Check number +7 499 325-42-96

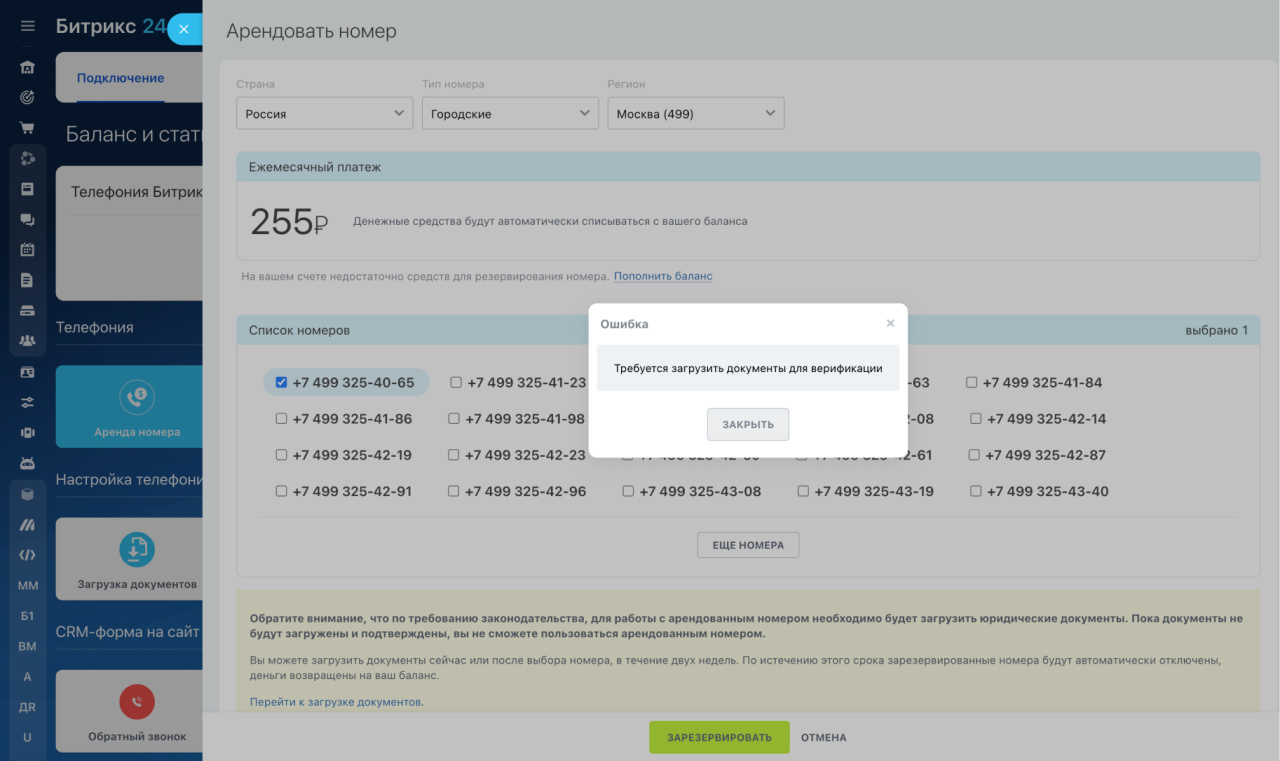click(x=454, y=491)
